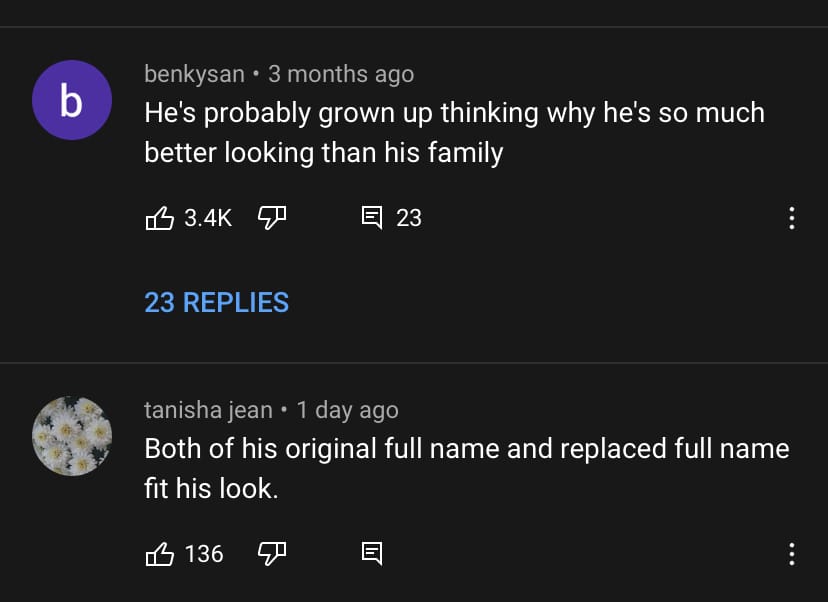The image size is (828, 602).
Task: Click tanisha jean's comment text about names
Action: tap(466, 468)
